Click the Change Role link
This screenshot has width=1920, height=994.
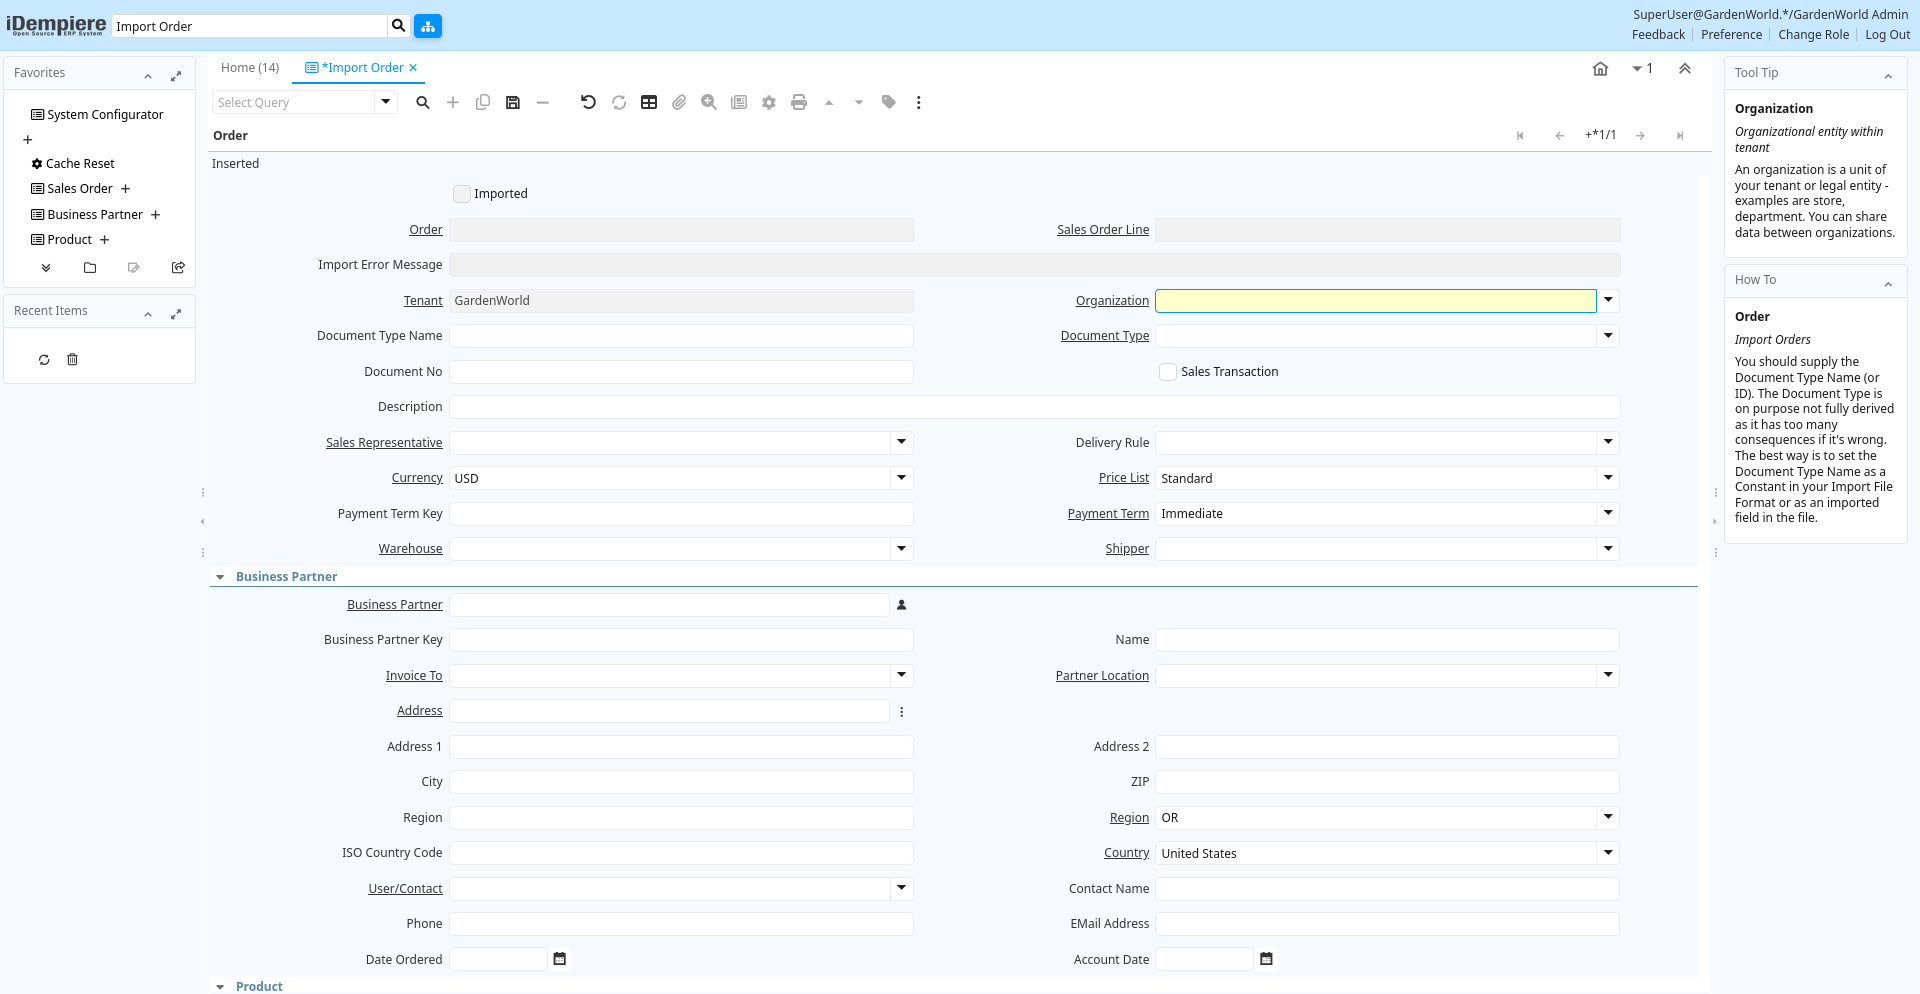click(1813, 35)
